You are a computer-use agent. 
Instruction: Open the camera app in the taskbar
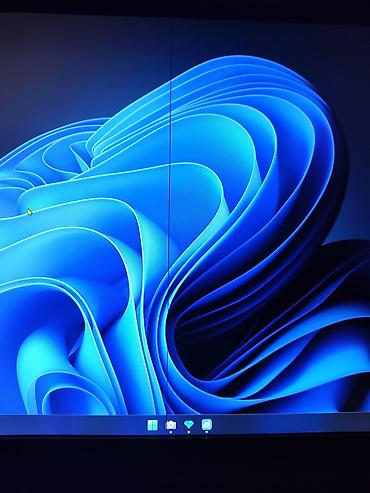tap(171, 425)
